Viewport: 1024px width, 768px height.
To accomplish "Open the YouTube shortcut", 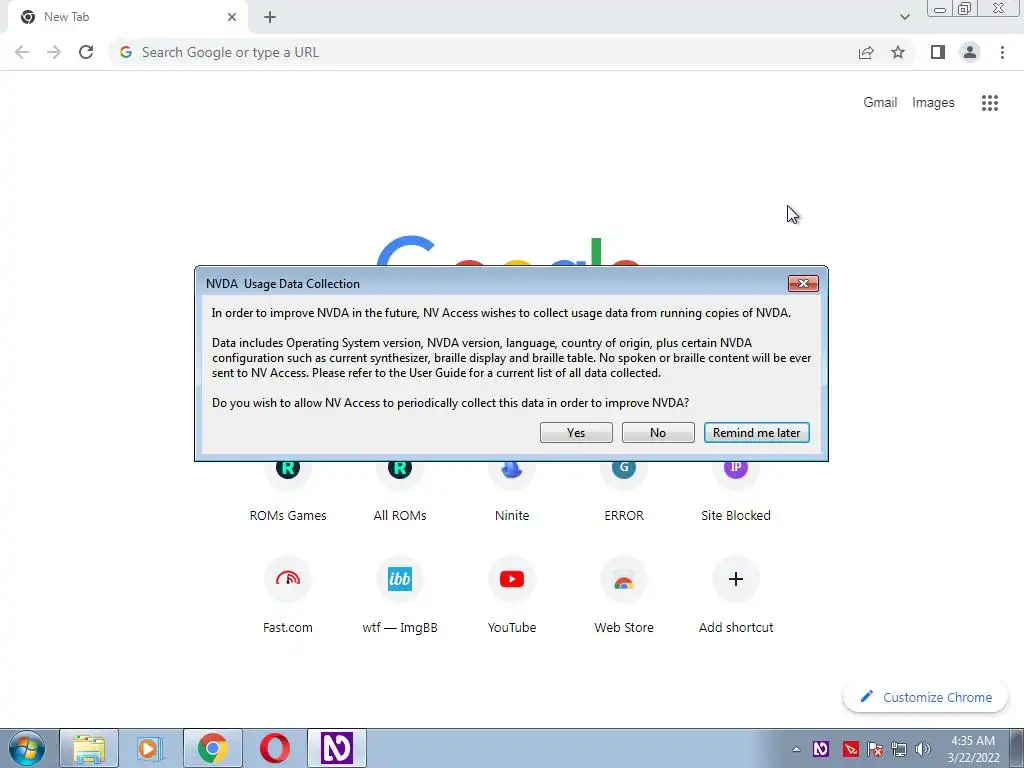I will click(x=512, y=579).
